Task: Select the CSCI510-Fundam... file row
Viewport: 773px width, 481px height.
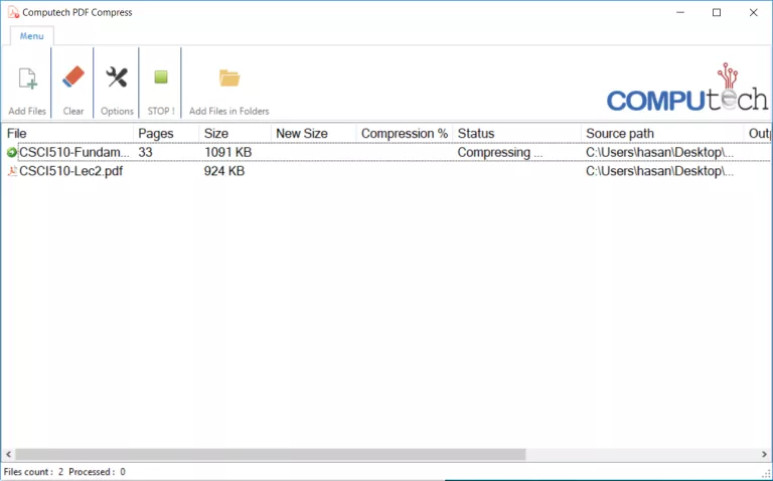Action: 386,152
